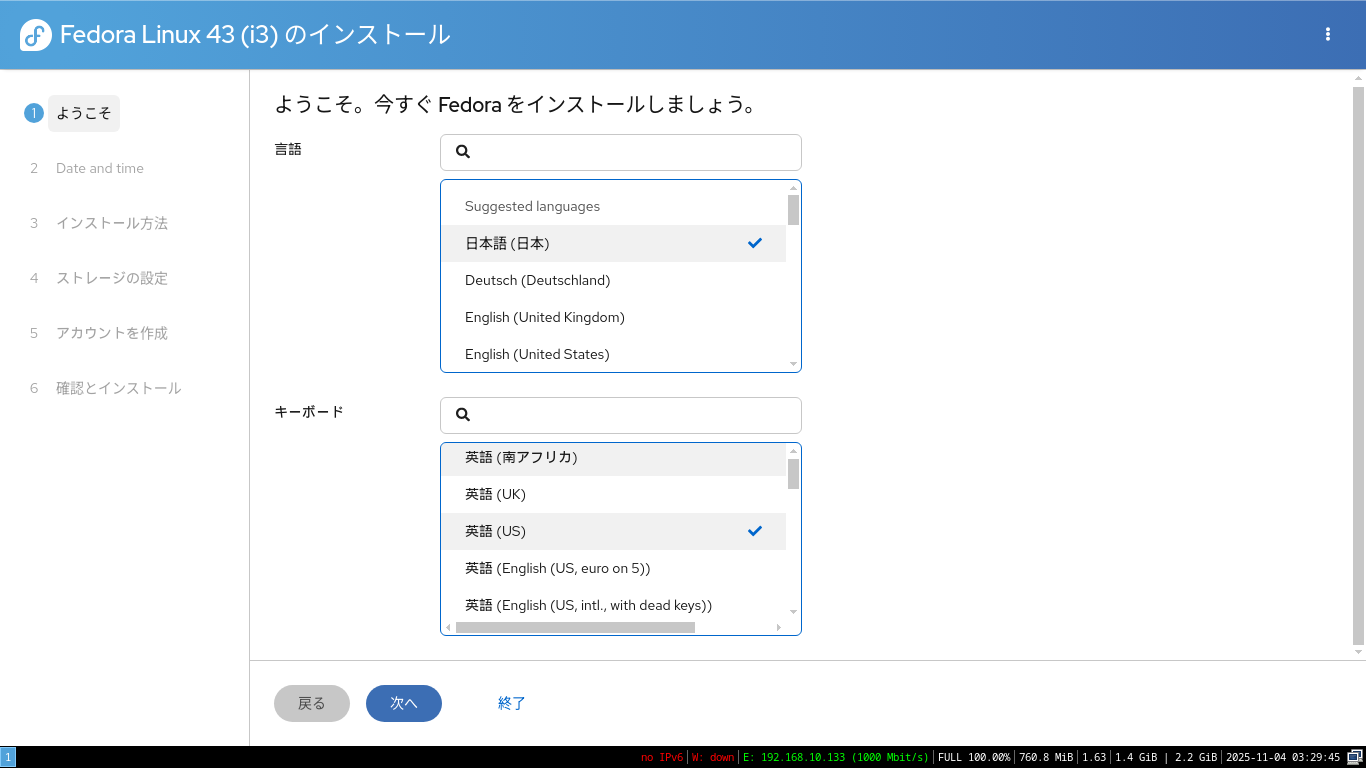Click the '1.4 GiB | 2.2 GiB' memory status
Image resolution: width=1366 pixels, height=768 pixels.
[1166, 758]
